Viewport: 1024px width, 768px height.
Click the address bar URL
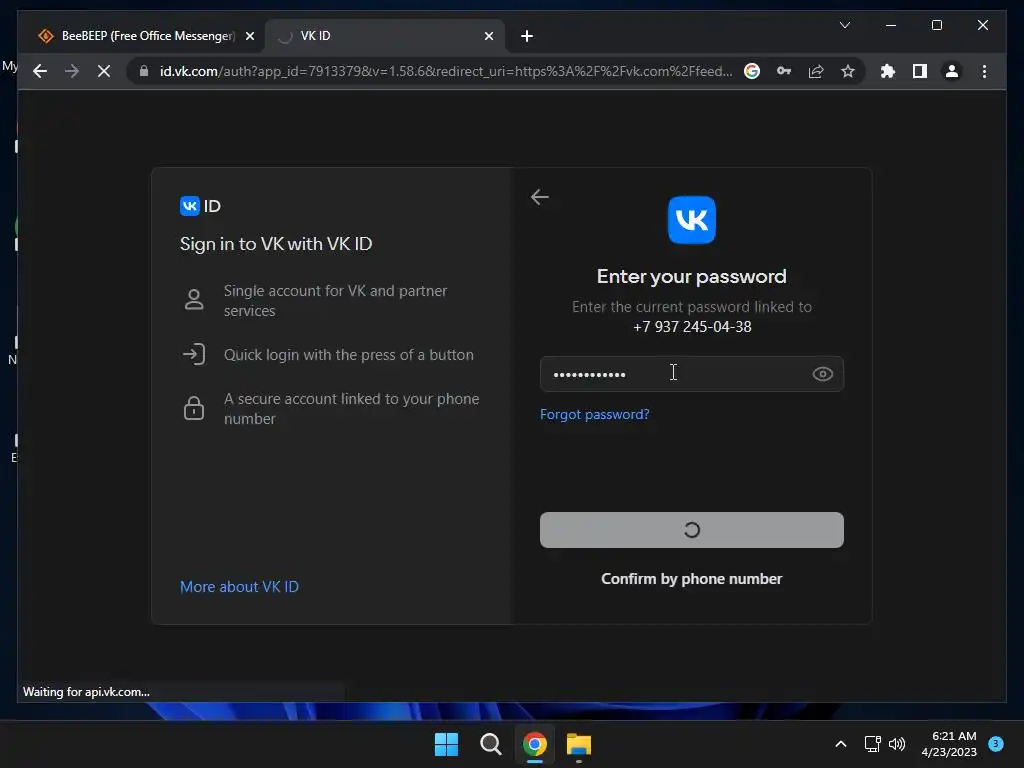click(446, 71)
